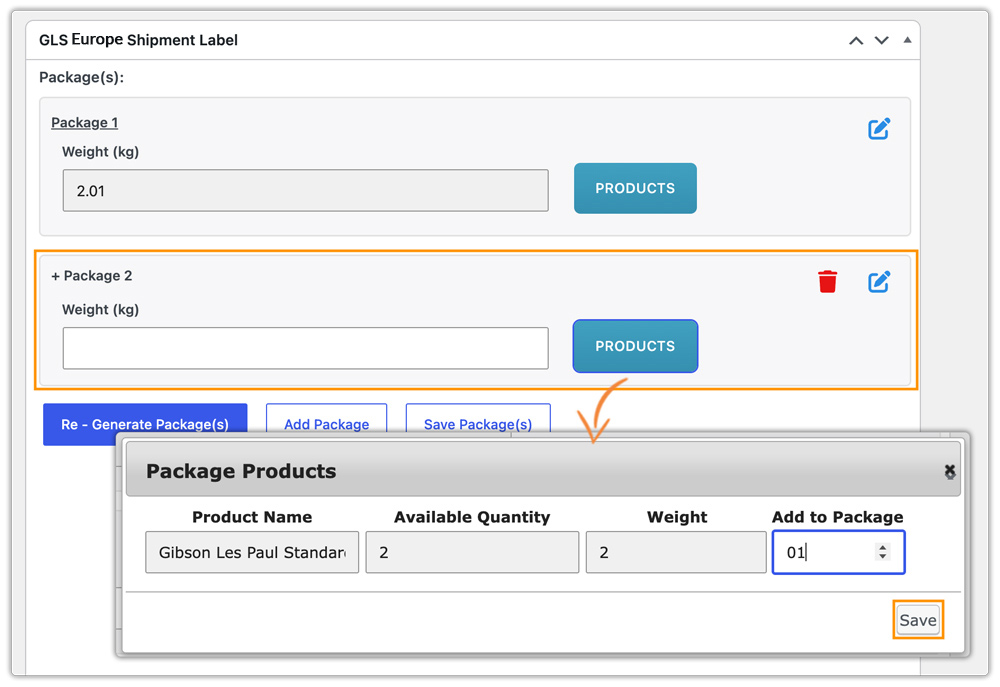Screen dimensions: 1000x687
Task: Click the Package Products dialog title
Action: [x=241, y=471]
